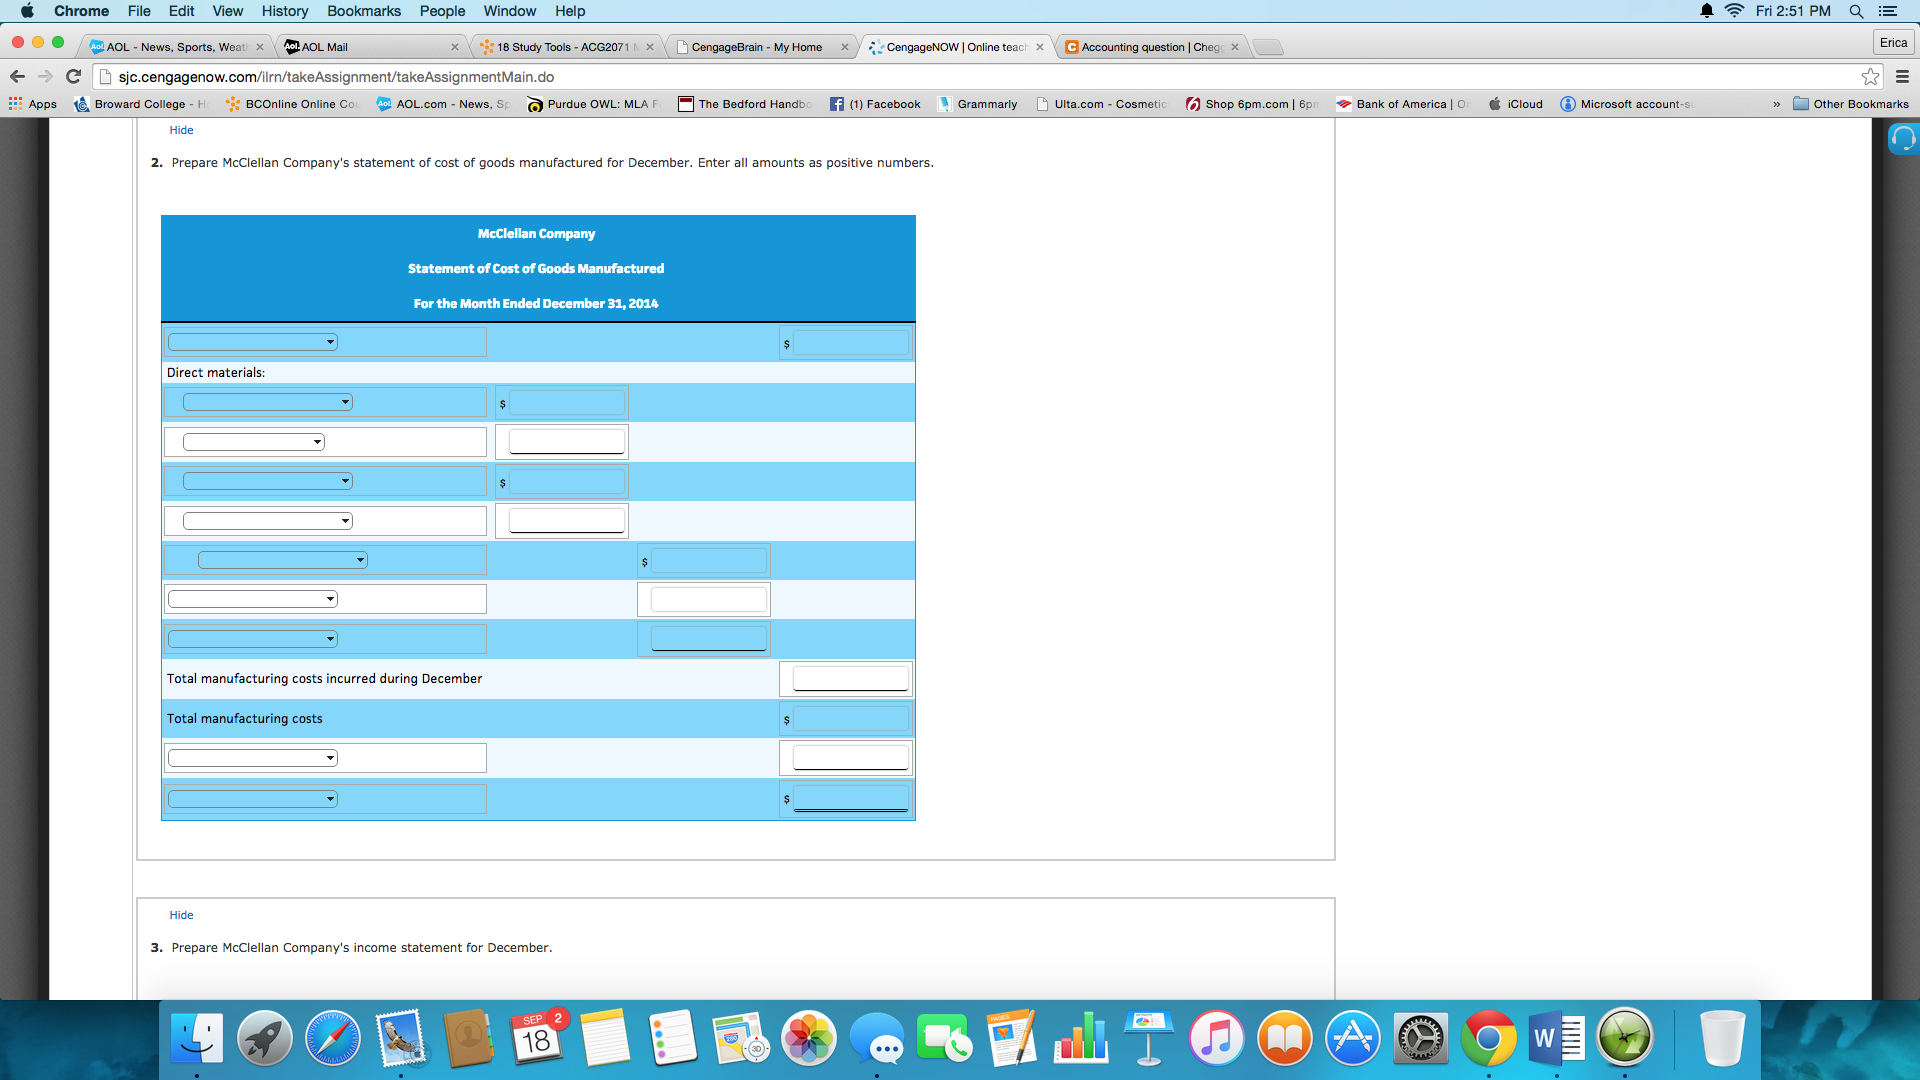
Task: Open iTunes from the Dock
Action: pos(1216,1038)
